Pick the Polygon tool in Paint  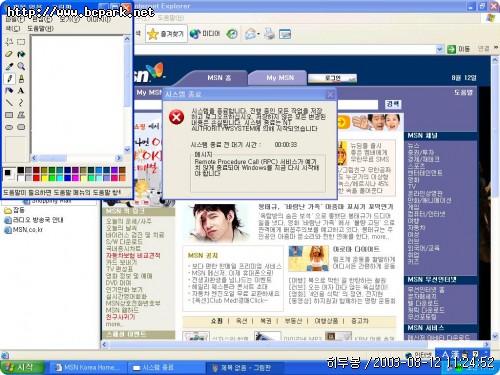pyautogui.click(x=21, y=115)
